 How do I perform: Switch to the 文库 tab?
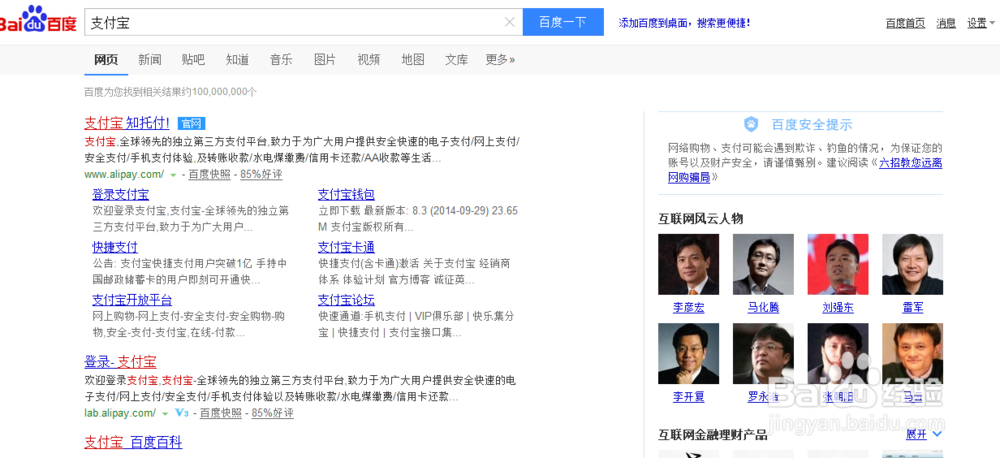457,60
